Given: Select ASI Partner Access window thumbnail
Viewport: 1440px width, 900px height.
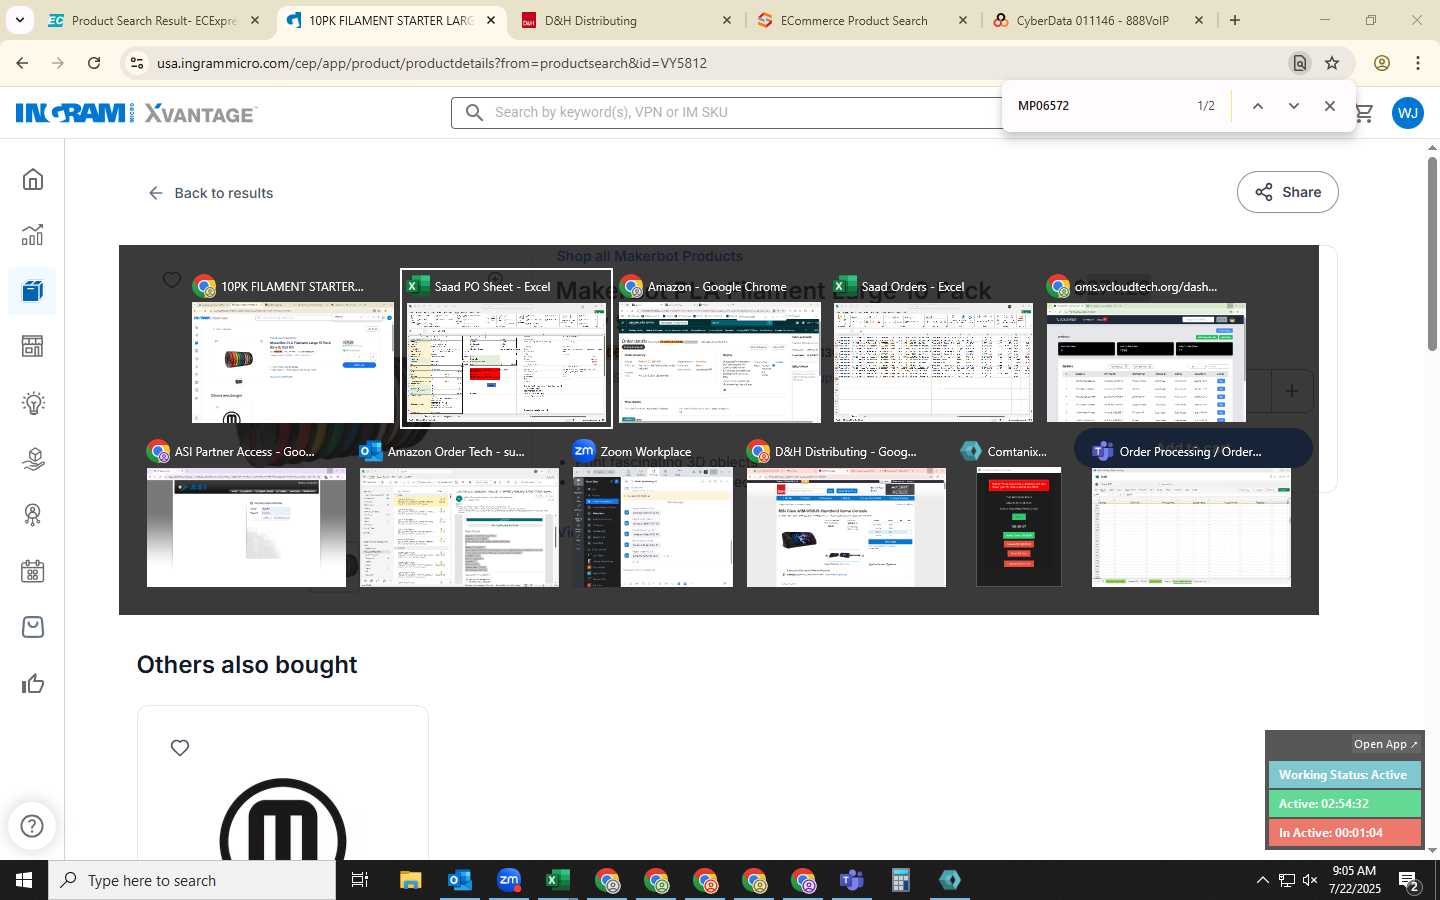Looking at the screenshot, I should tap(246, 513).
